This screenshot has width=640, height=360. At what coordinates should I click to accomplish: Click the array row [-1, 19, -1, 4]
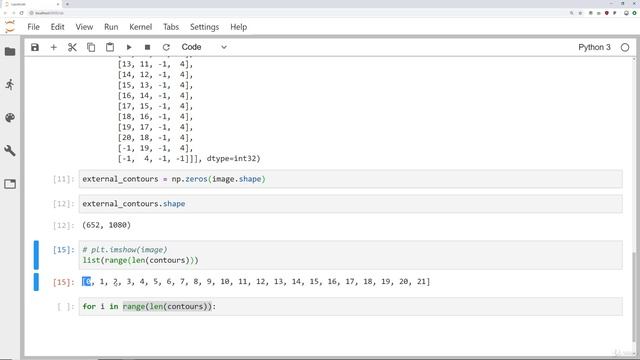tap(155, 148)
